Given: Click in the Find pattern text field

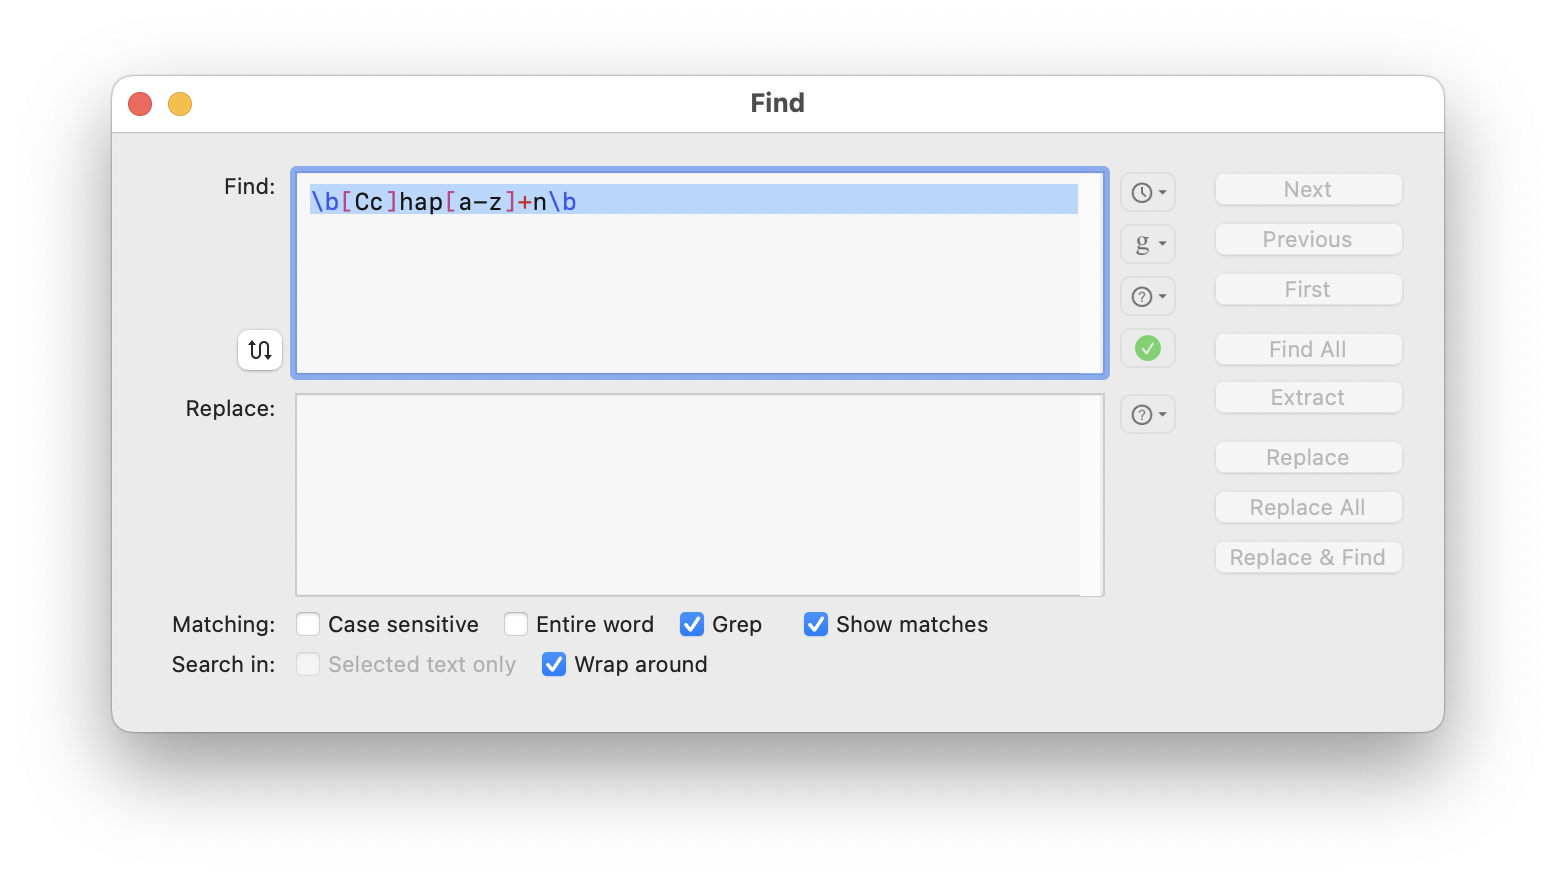Looking at the screenshot, I should coord(699,273).
